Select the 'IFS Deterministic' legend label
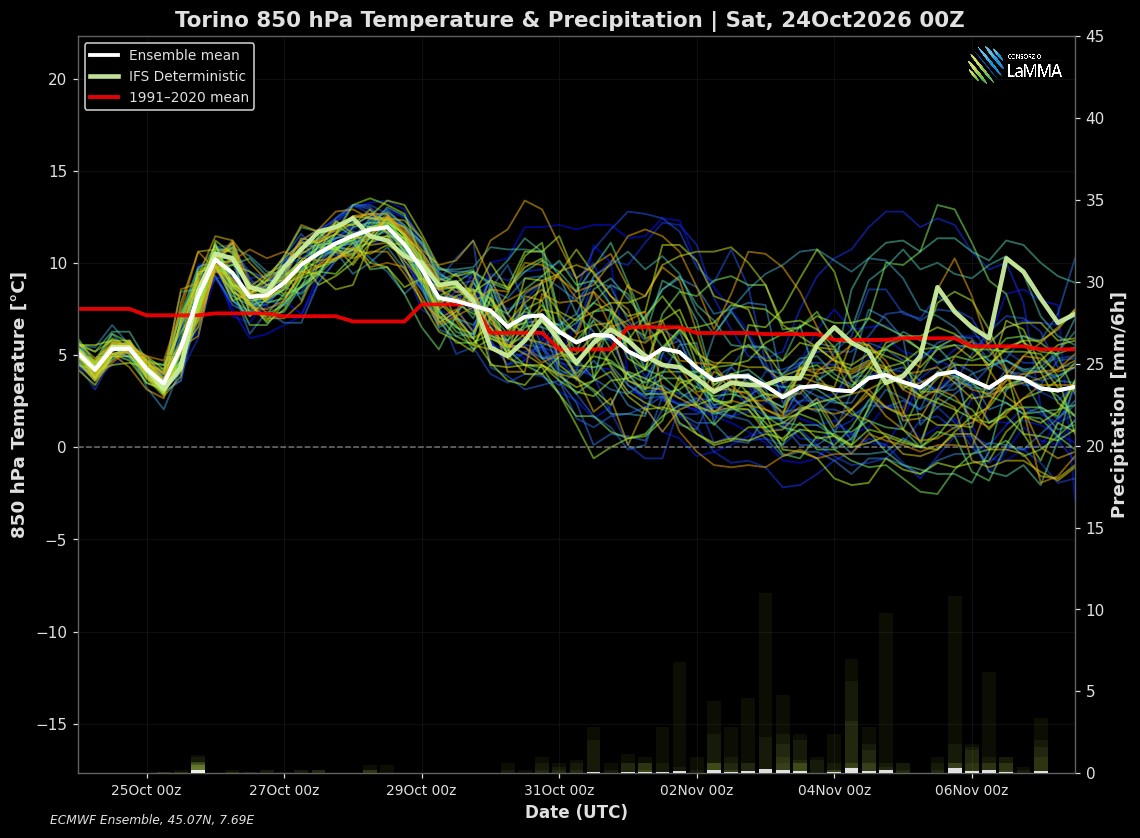The height and width of the screenshot is (838, 1140). tap(188, 76)
